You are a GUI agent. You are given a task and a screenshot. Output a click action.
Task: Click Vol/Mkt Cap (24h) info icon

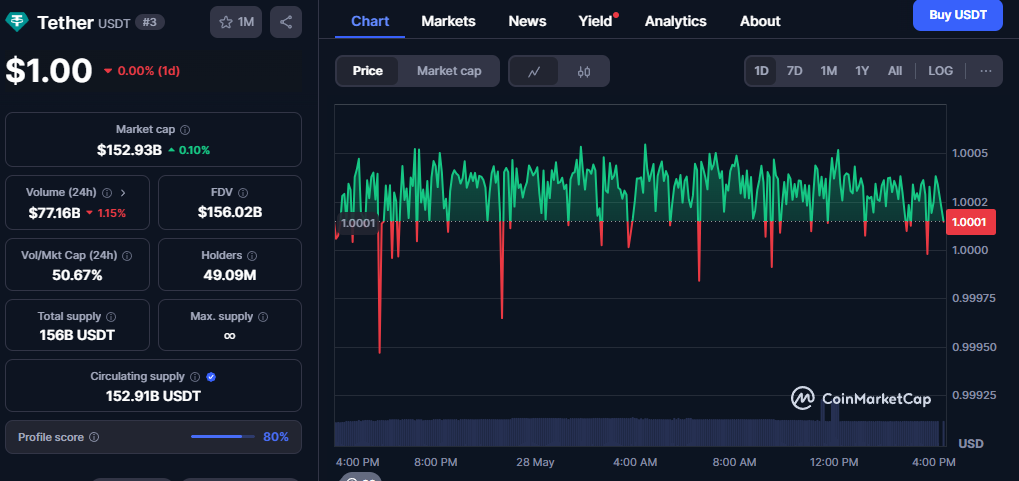point(127,256)
